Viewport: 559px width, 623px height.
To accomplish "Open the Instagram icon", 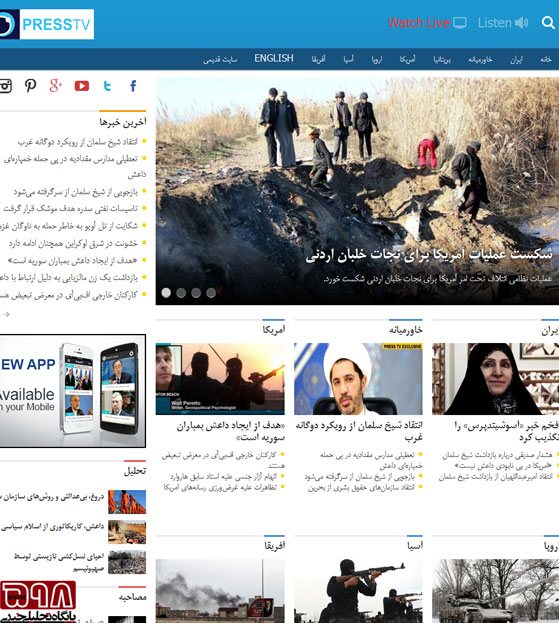I will pyautogui.click(x=6, y=86).
